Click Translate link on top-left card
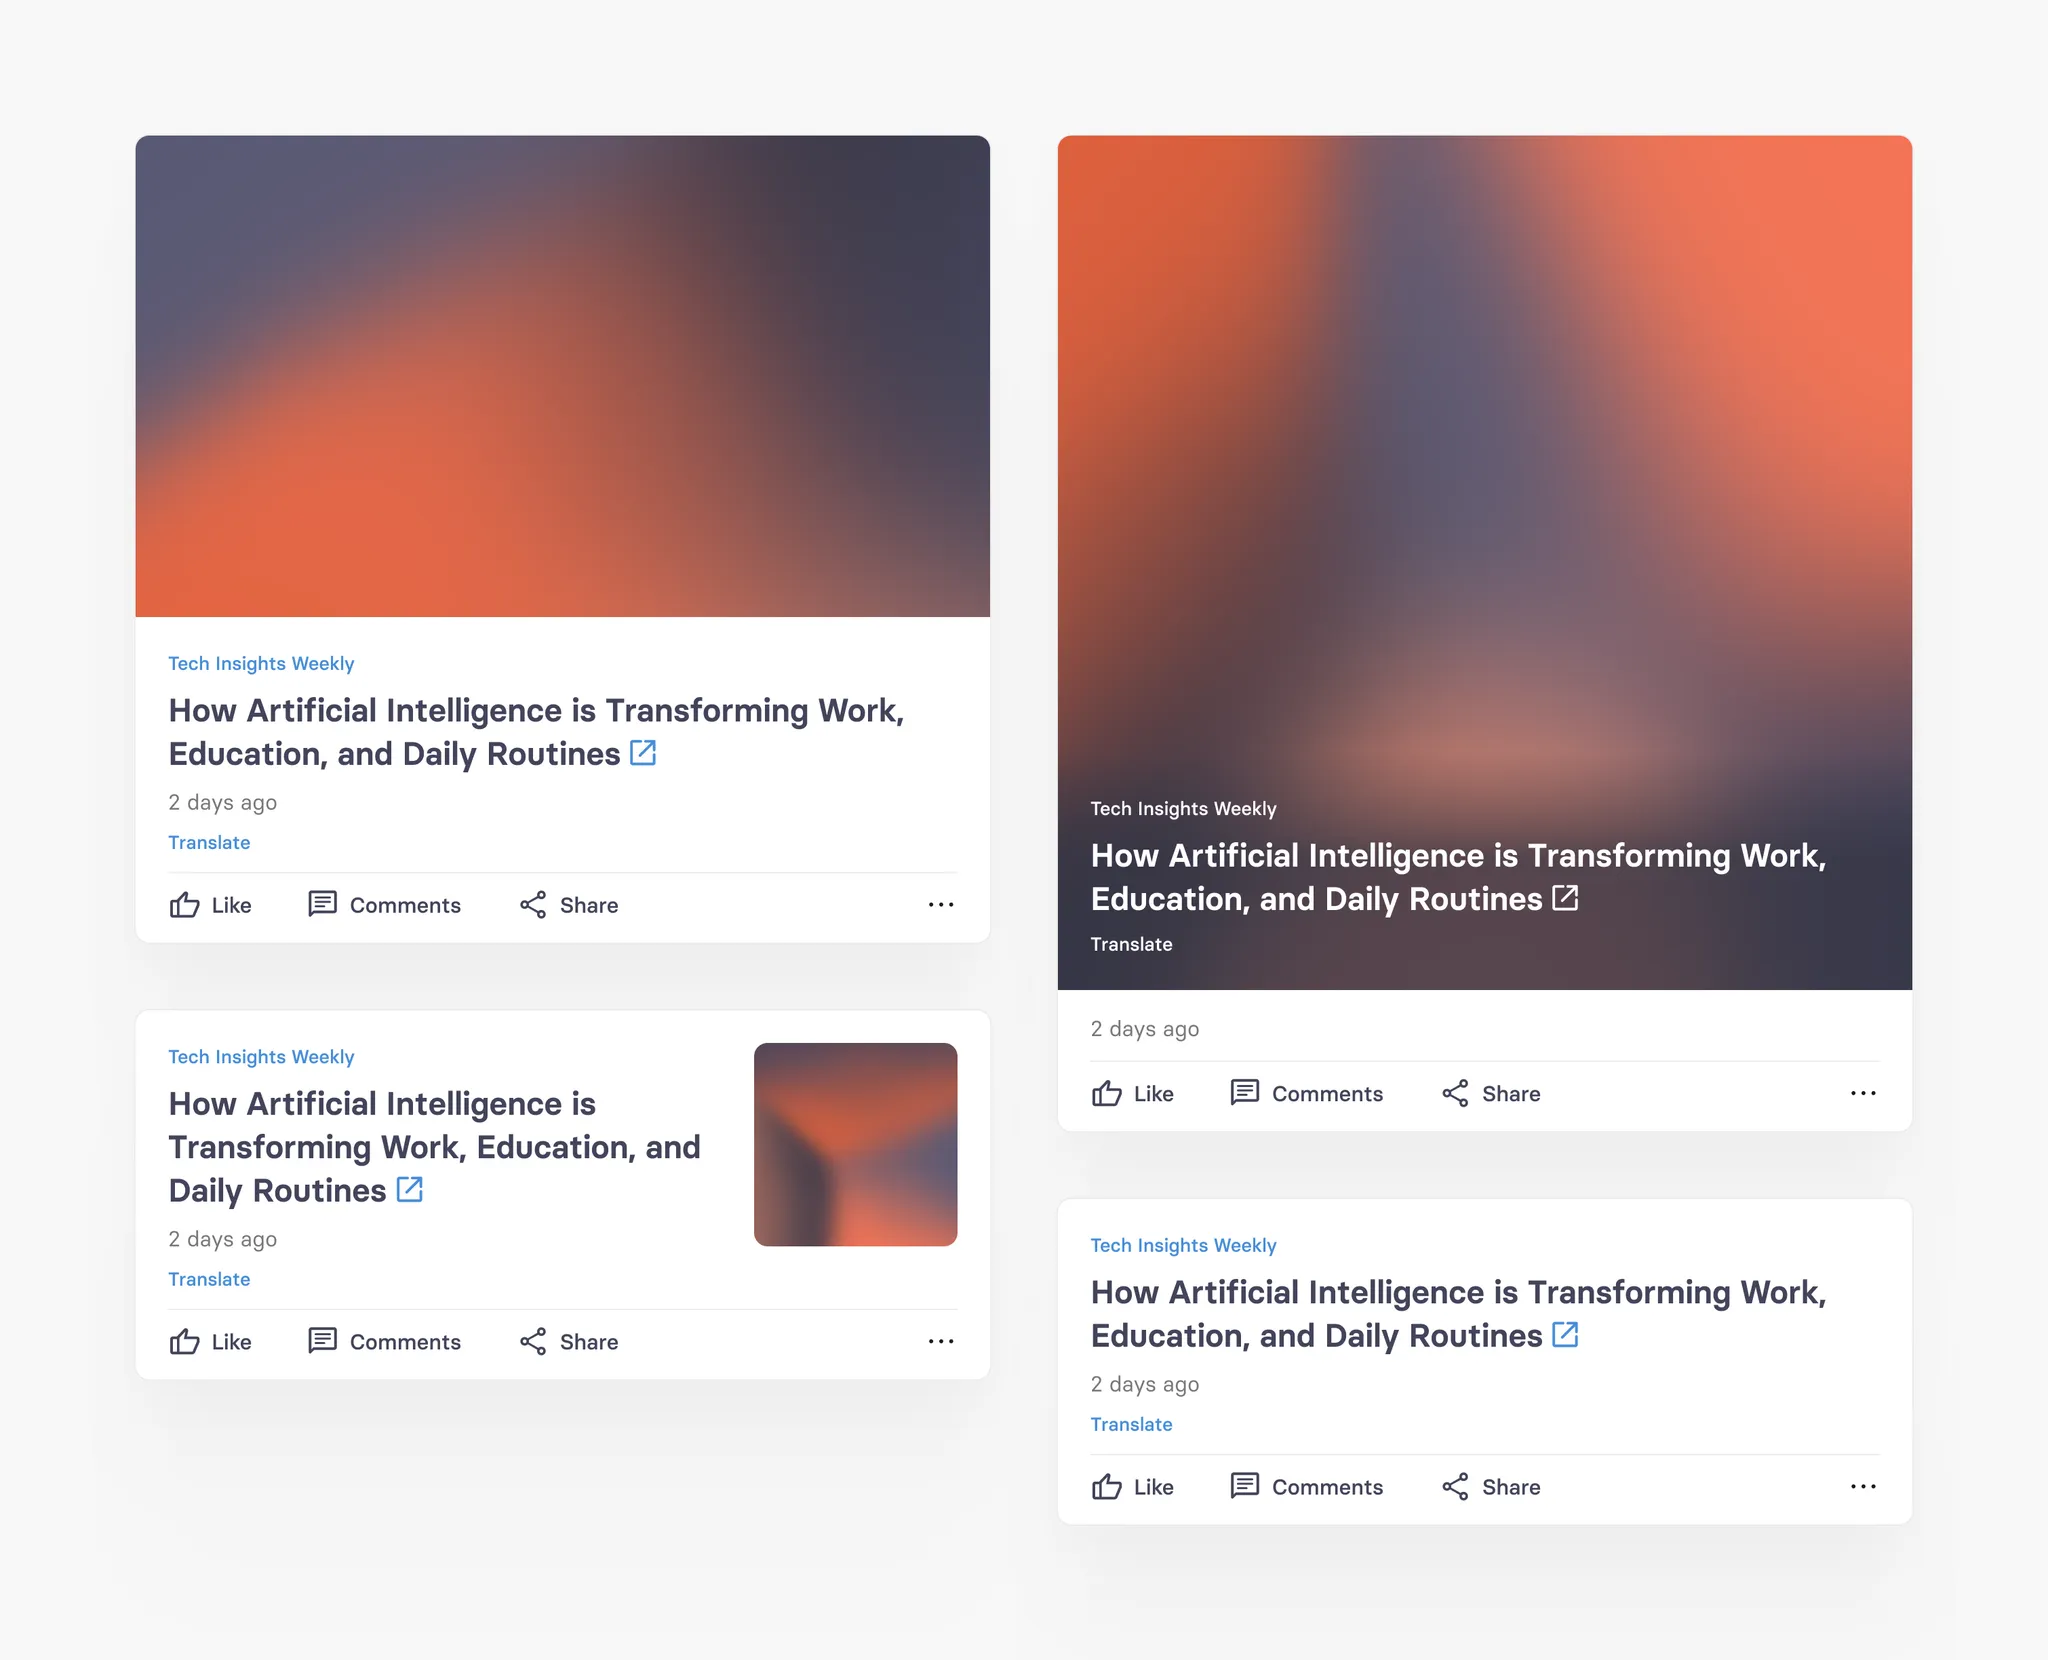The height and width of the screenshot is (1660, 2048). [x=209, y=842]
